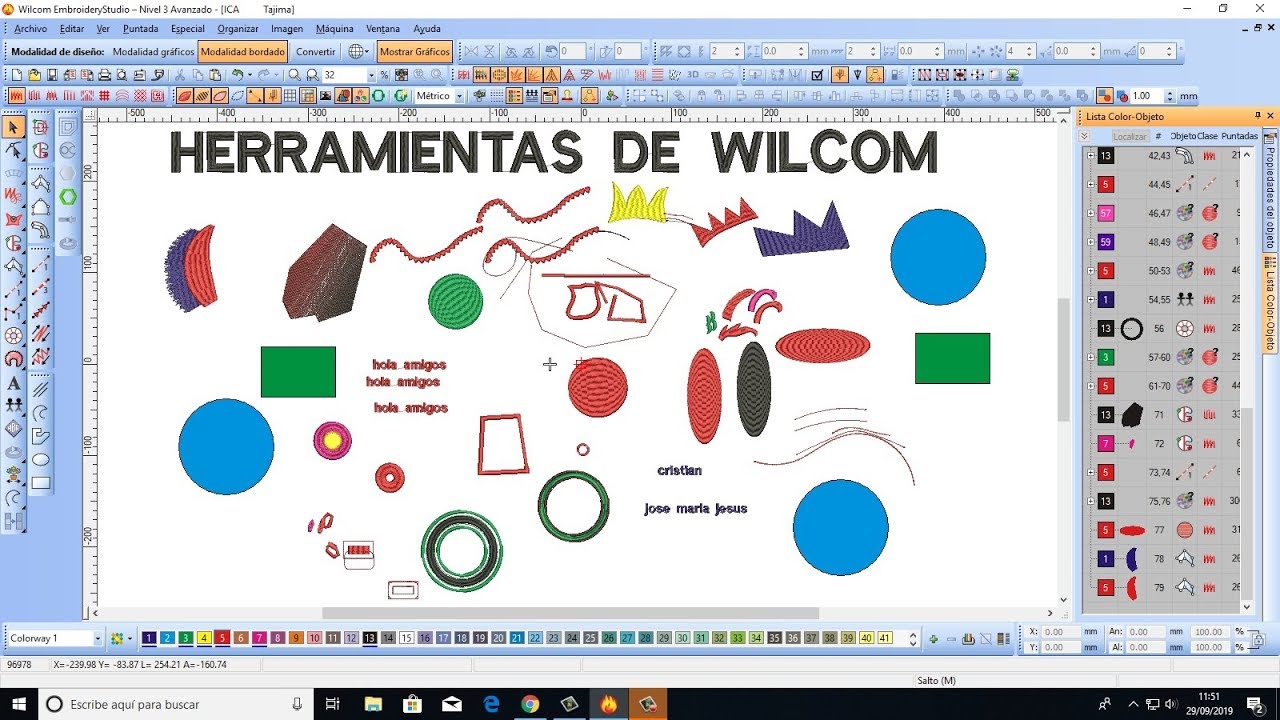Click the New design icon

(x=16, y=75)
